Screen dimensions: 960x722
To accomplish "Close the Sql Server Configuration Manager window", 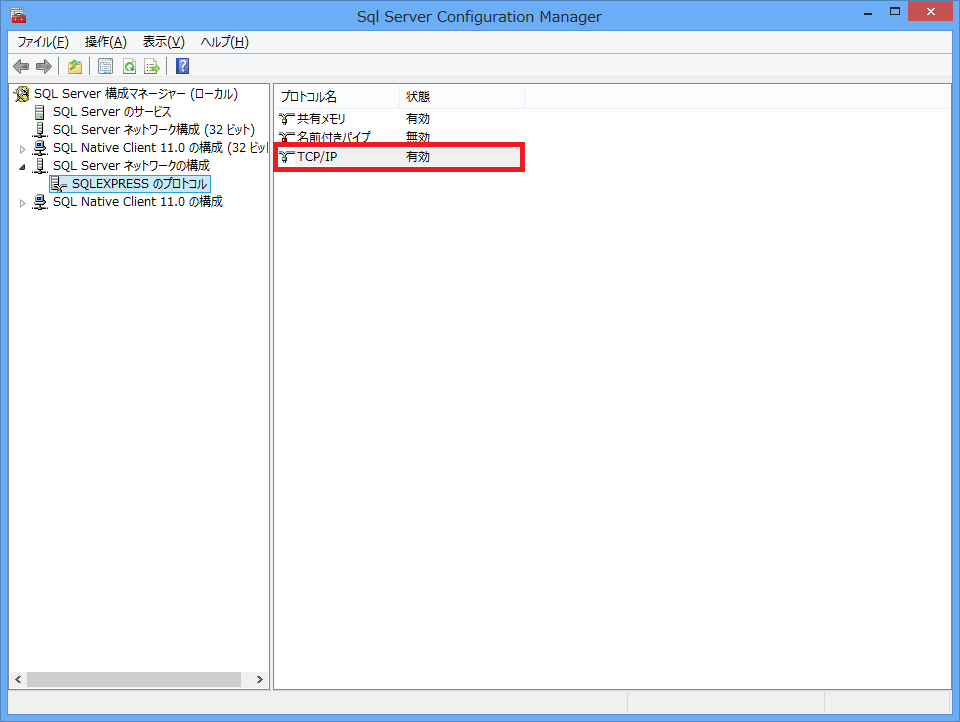I will pyautogui.click(x=931, y=12).
